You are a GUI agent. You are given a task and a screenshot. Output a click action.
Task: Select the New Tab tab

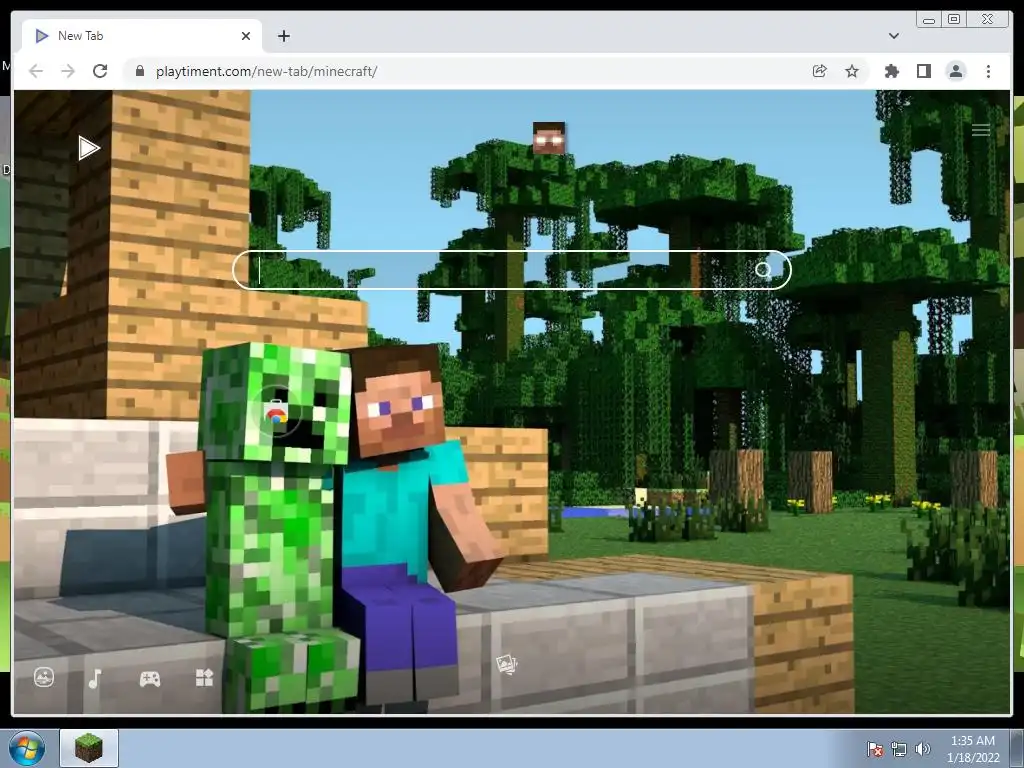pyautogui.click(x=142, y=36)
